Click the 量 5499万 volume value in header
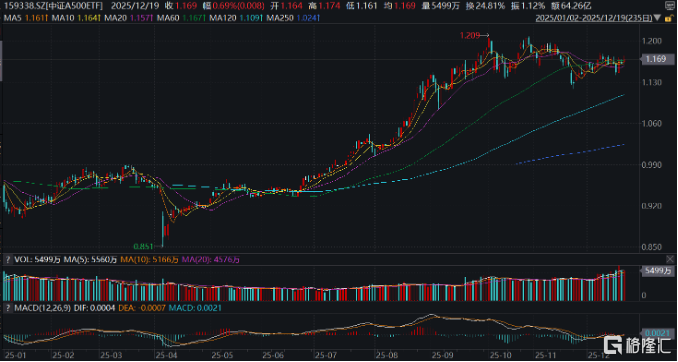Viewport: 678px width, 362px height. (441, 6)
